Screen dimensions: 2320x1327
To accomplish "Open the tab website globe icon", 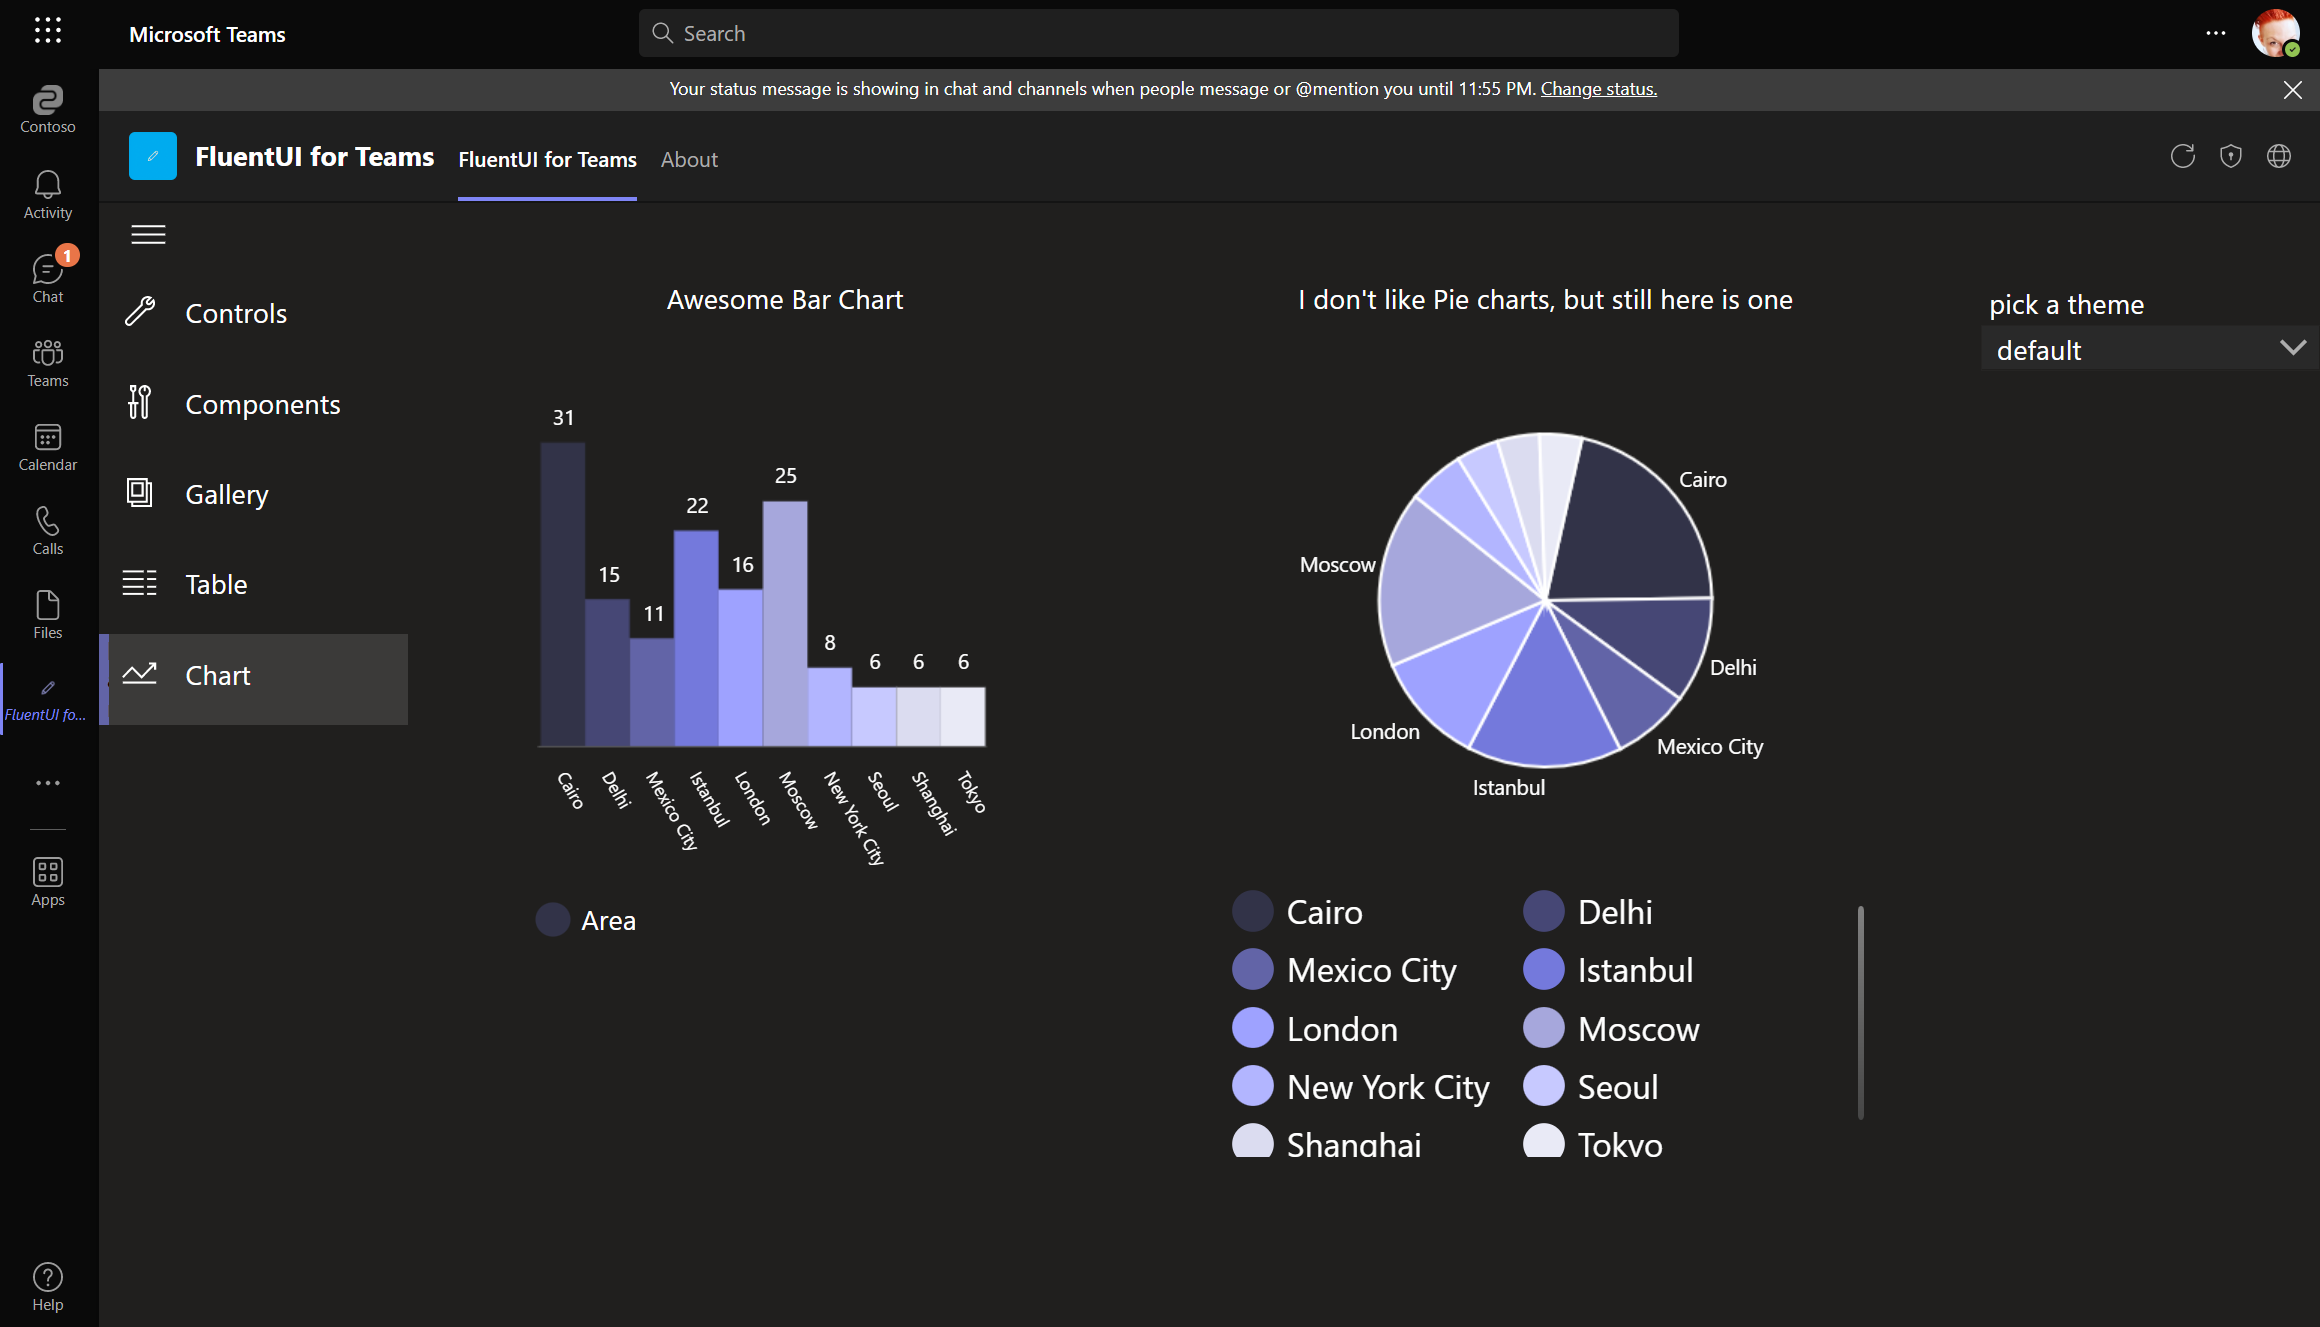I will [2279, 156].
